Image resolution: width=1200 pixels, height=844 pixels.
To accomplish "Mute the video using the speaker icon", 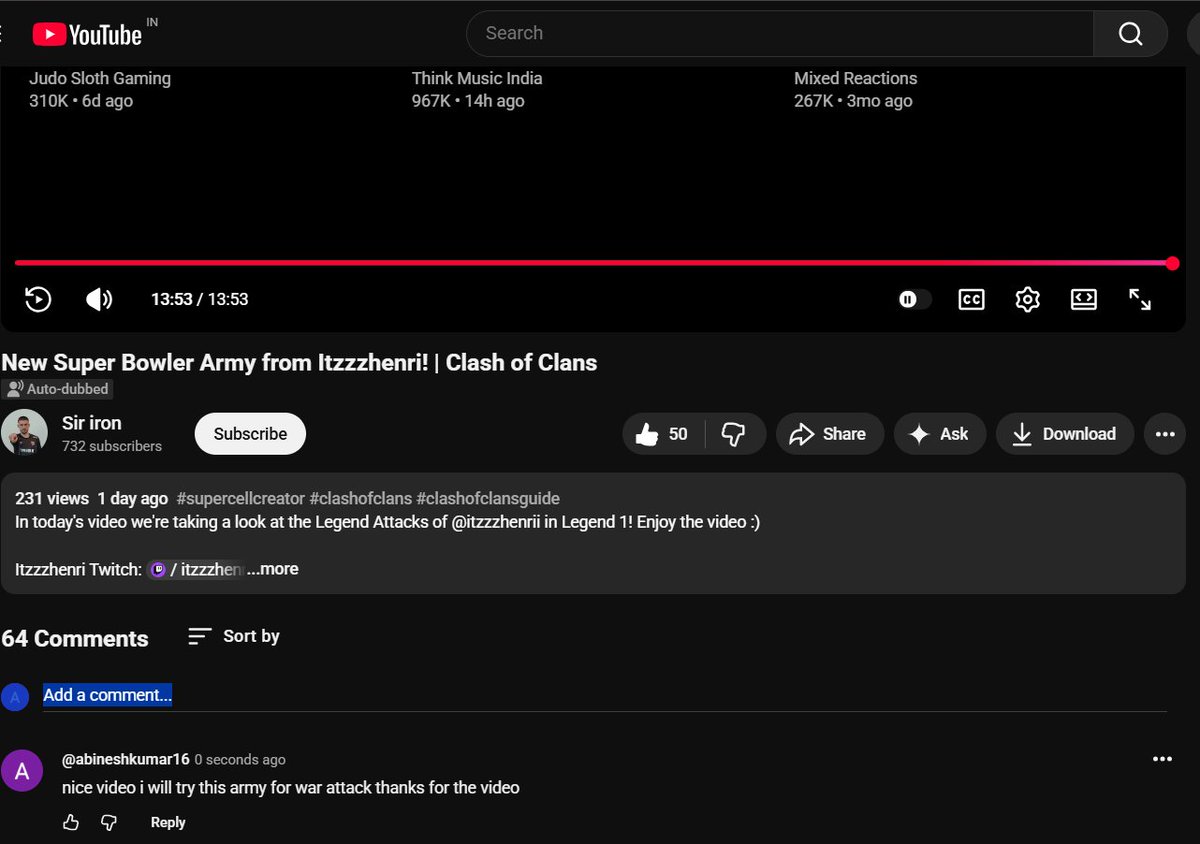I will click(99, 299).
